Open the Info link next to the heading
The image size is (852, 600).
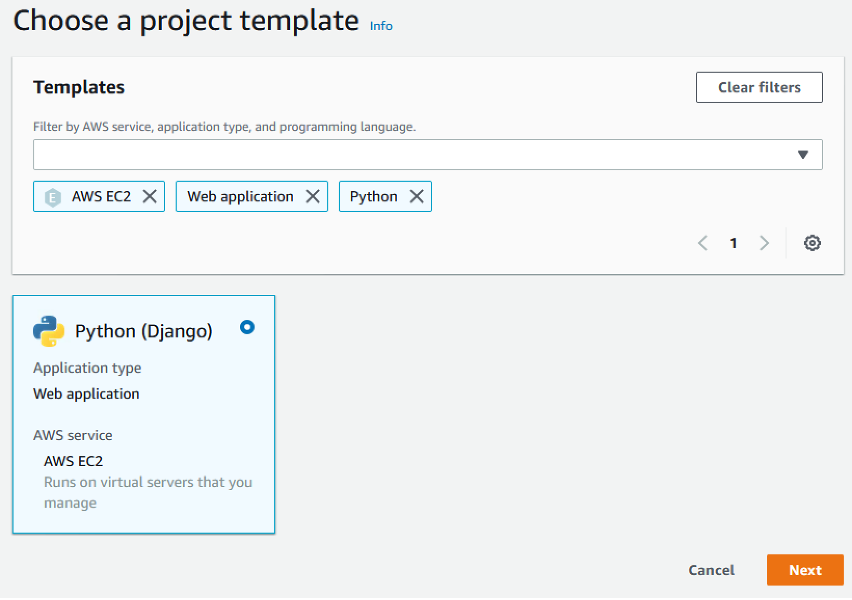coord(381,26)
